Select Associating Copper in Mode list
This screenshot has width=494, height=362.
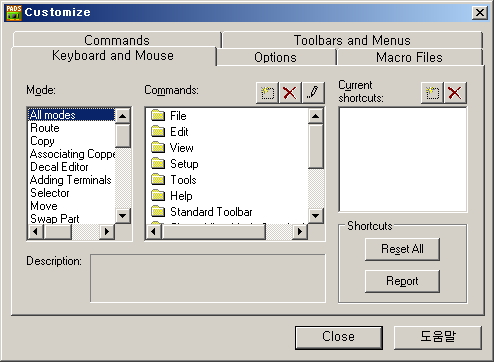(71, 154)
